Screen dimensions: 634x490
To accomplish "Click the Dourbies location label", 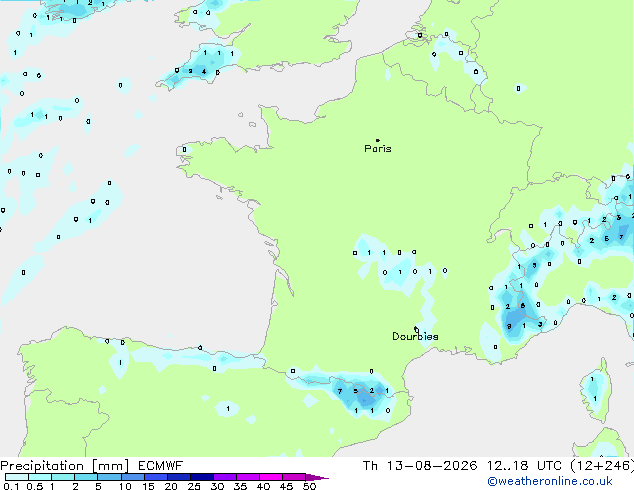I will click(415, 336).
